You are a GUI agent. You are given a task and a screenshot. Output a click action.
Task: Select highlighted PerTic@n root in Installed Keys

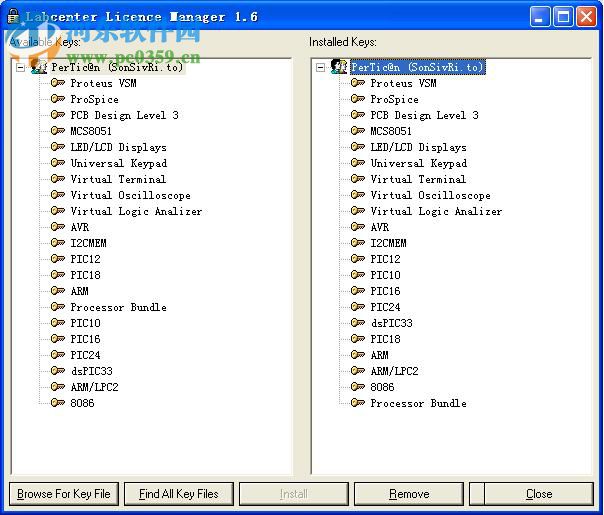pyautogui.click(x=418, y=67)
